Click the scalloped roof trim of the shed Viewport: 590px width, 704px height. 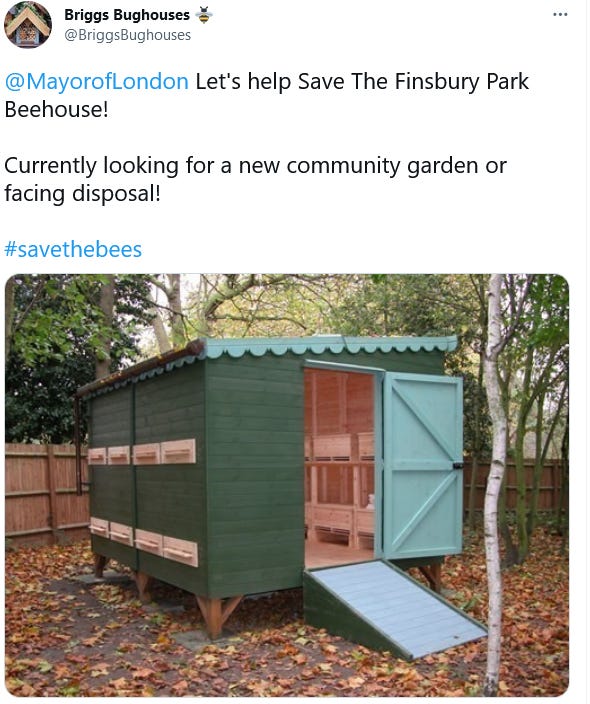[331, 348]
